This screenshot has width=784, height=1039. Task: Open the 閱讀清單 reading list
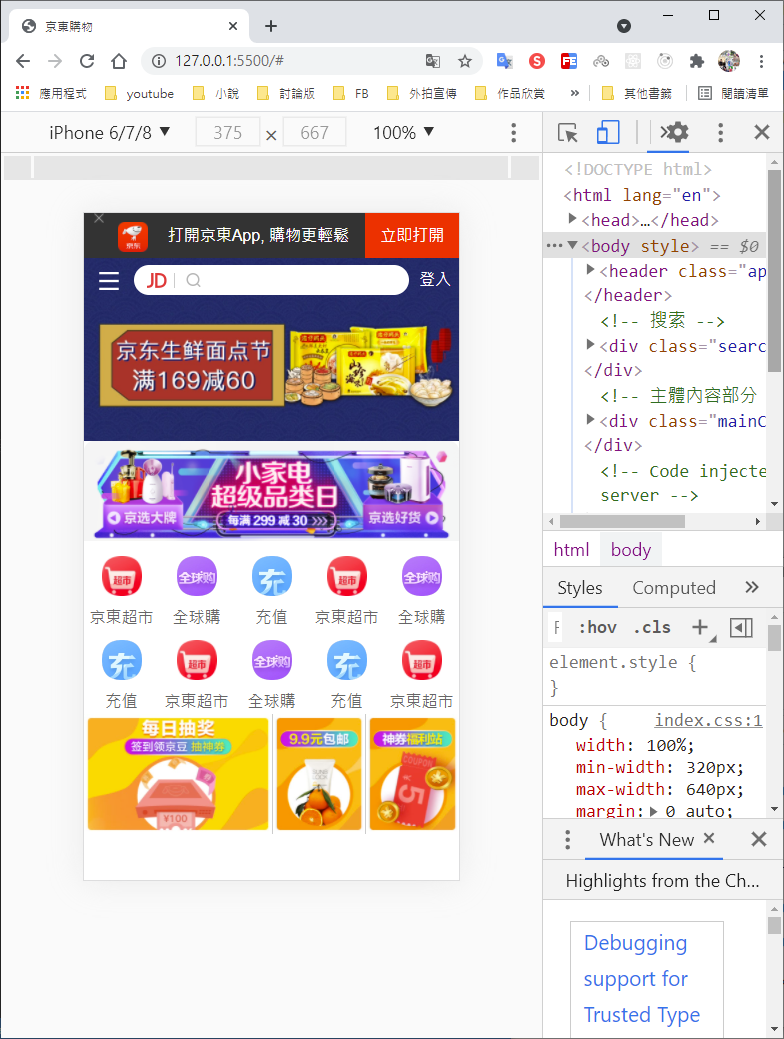tap(734, 93)
